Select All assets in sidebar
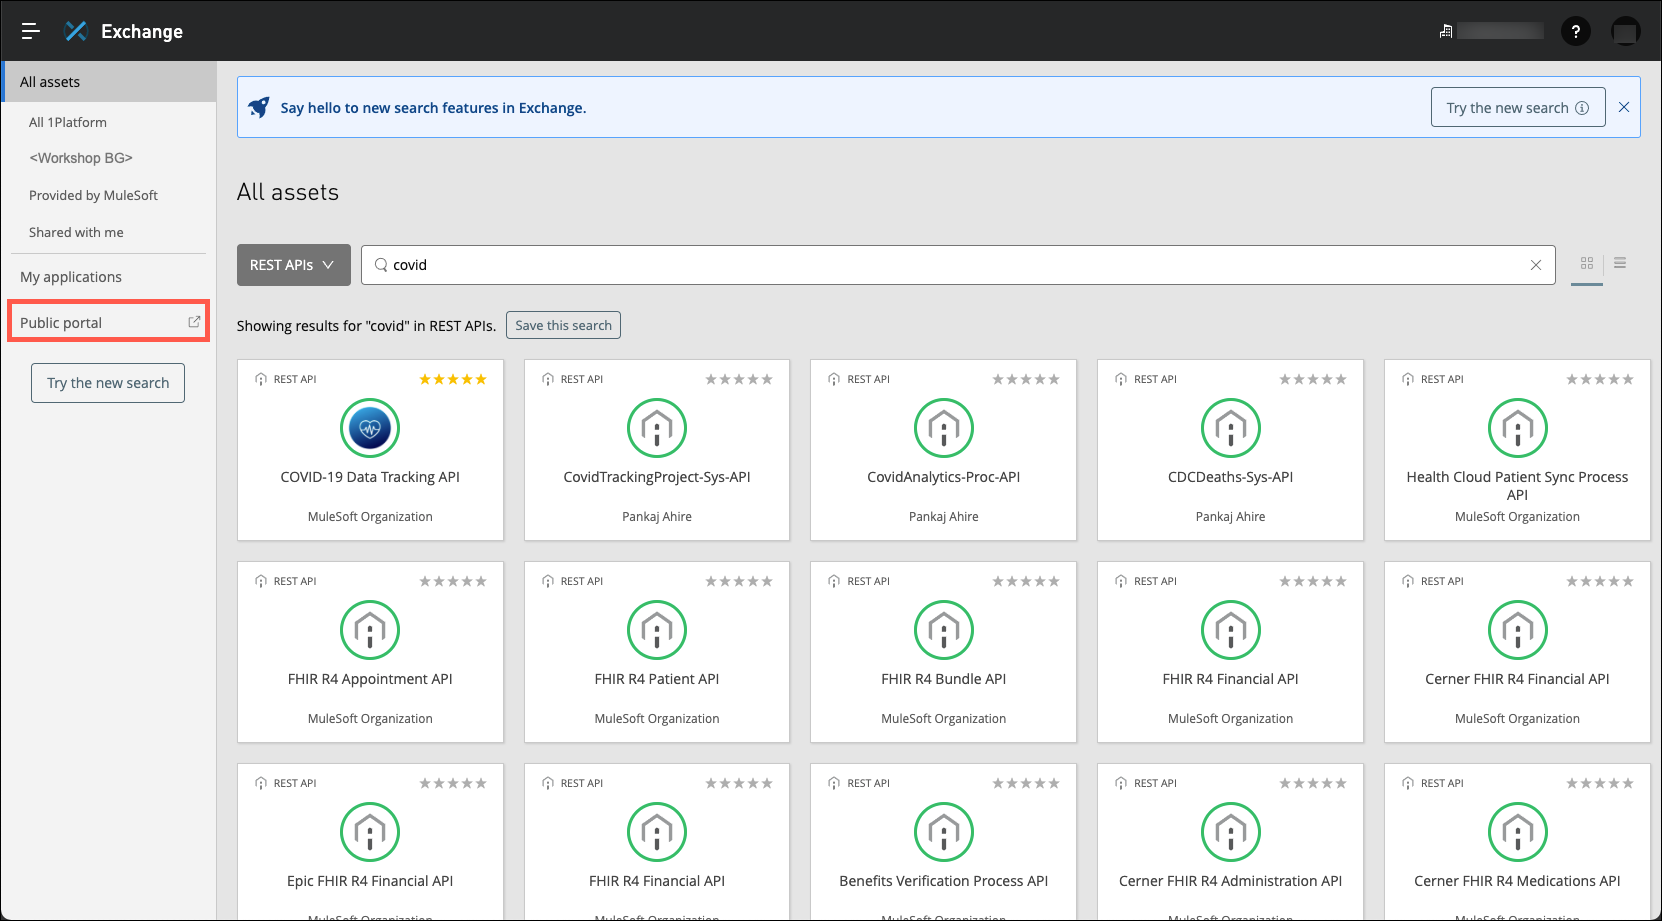The image size is (1662, 921). pos(110,82)
